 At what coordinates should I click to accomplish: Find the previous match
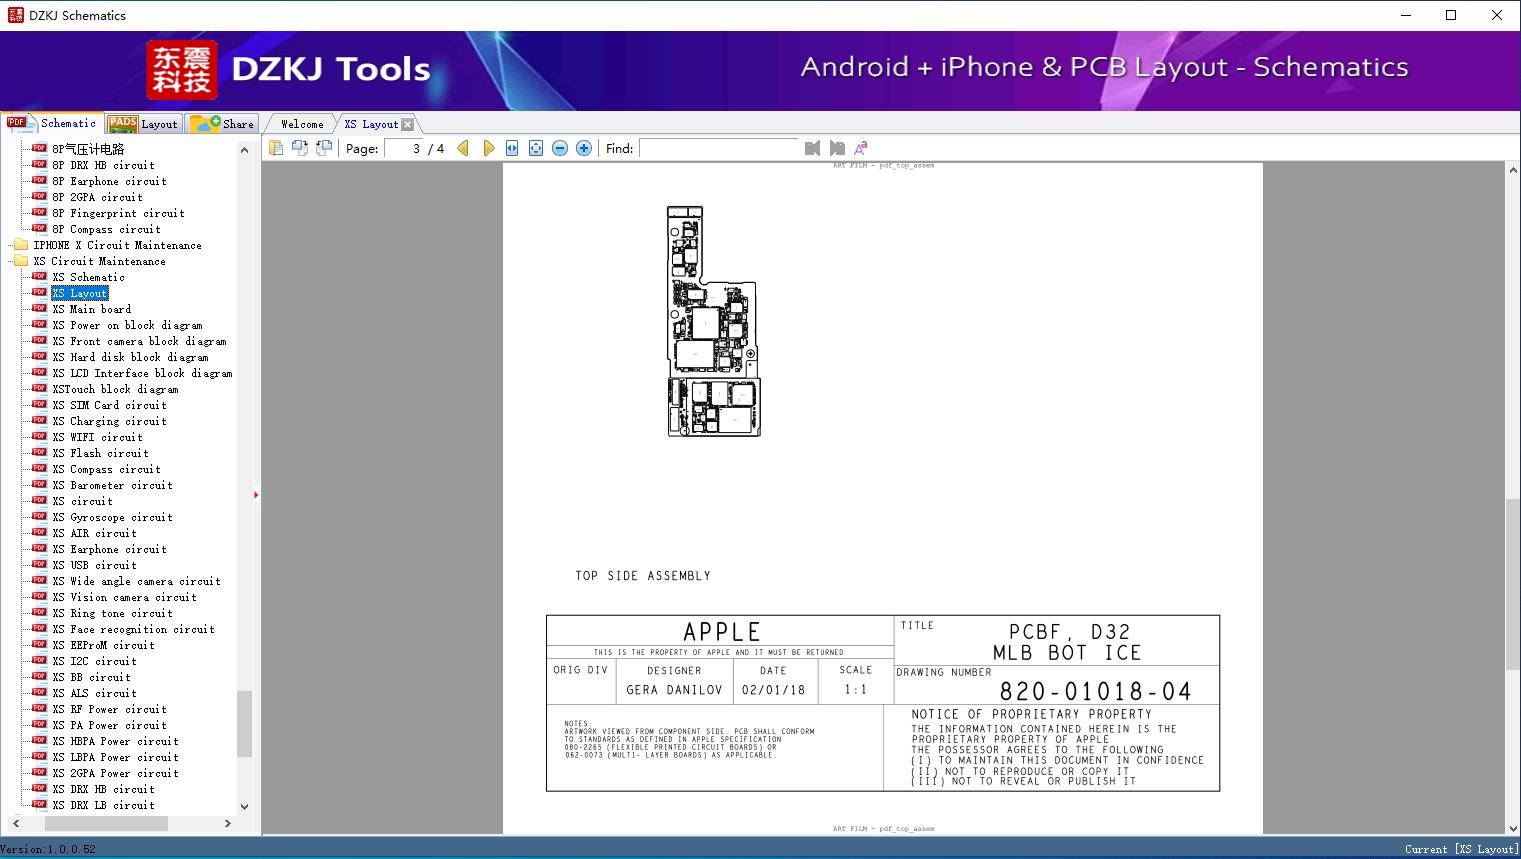tap(812, 148)
